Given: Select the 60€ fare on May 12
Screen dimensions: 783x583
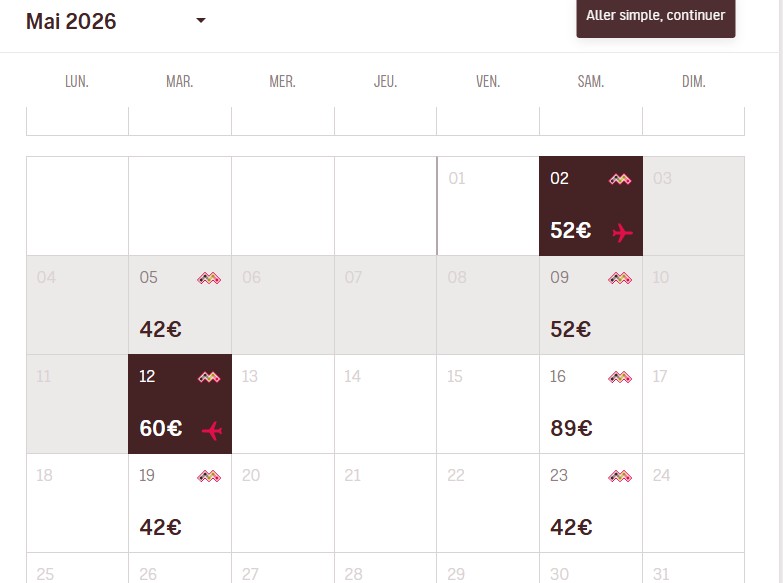Looking at the screenshot, I should tap(161, 429).
